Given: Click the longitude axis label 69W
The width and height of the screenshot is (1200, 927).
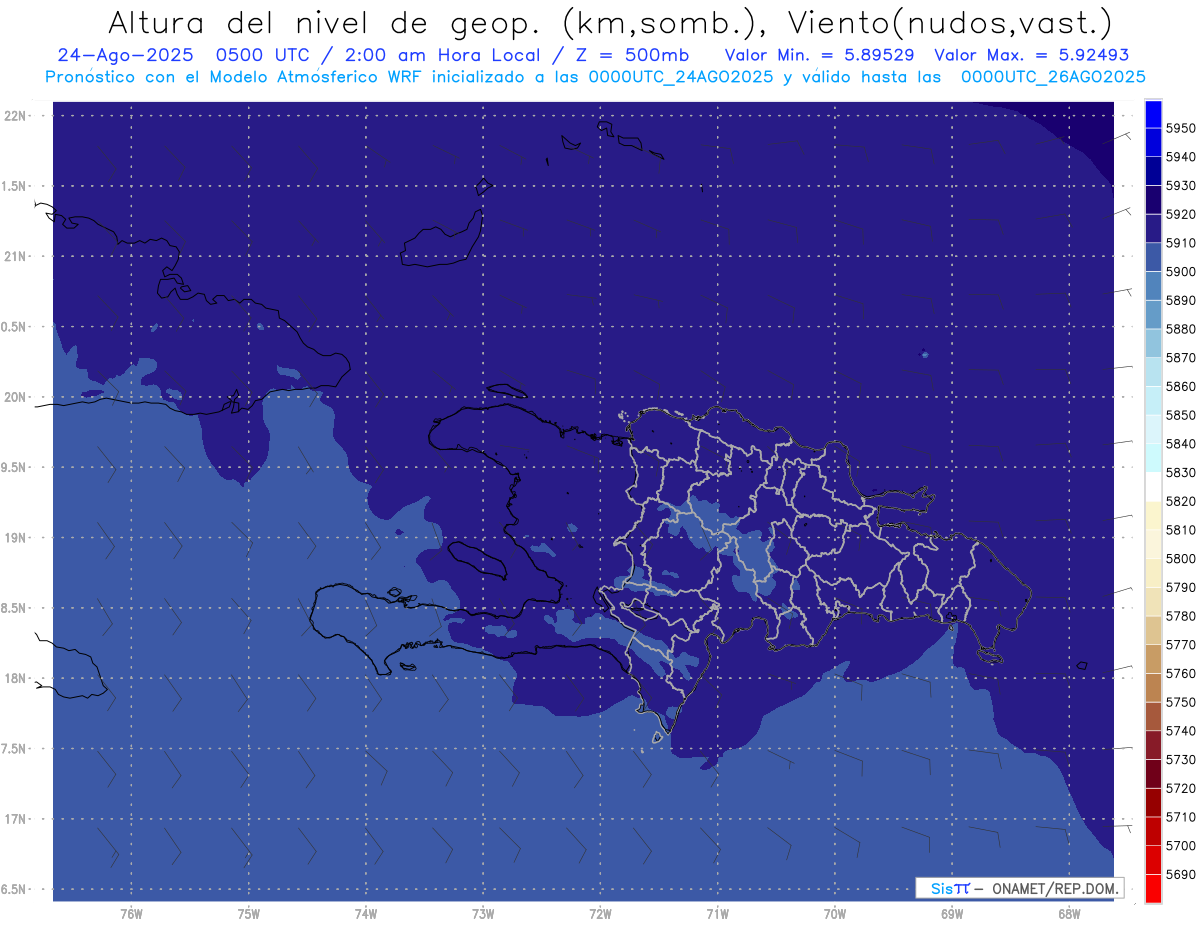Looking at the screenshot, I should (952, 914).
